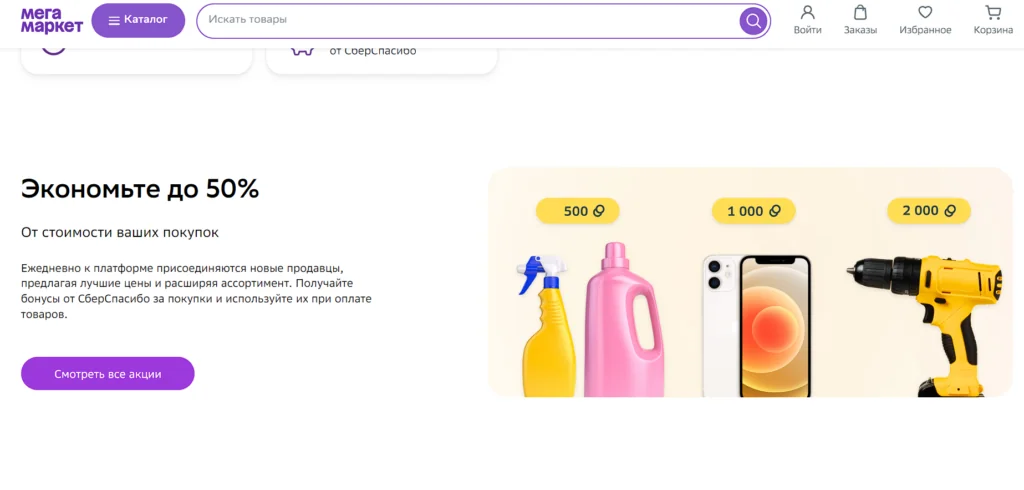This screenshot has height=490, width=1024.
Task: Click the от СберСпасибо card text
Action: 372,51
